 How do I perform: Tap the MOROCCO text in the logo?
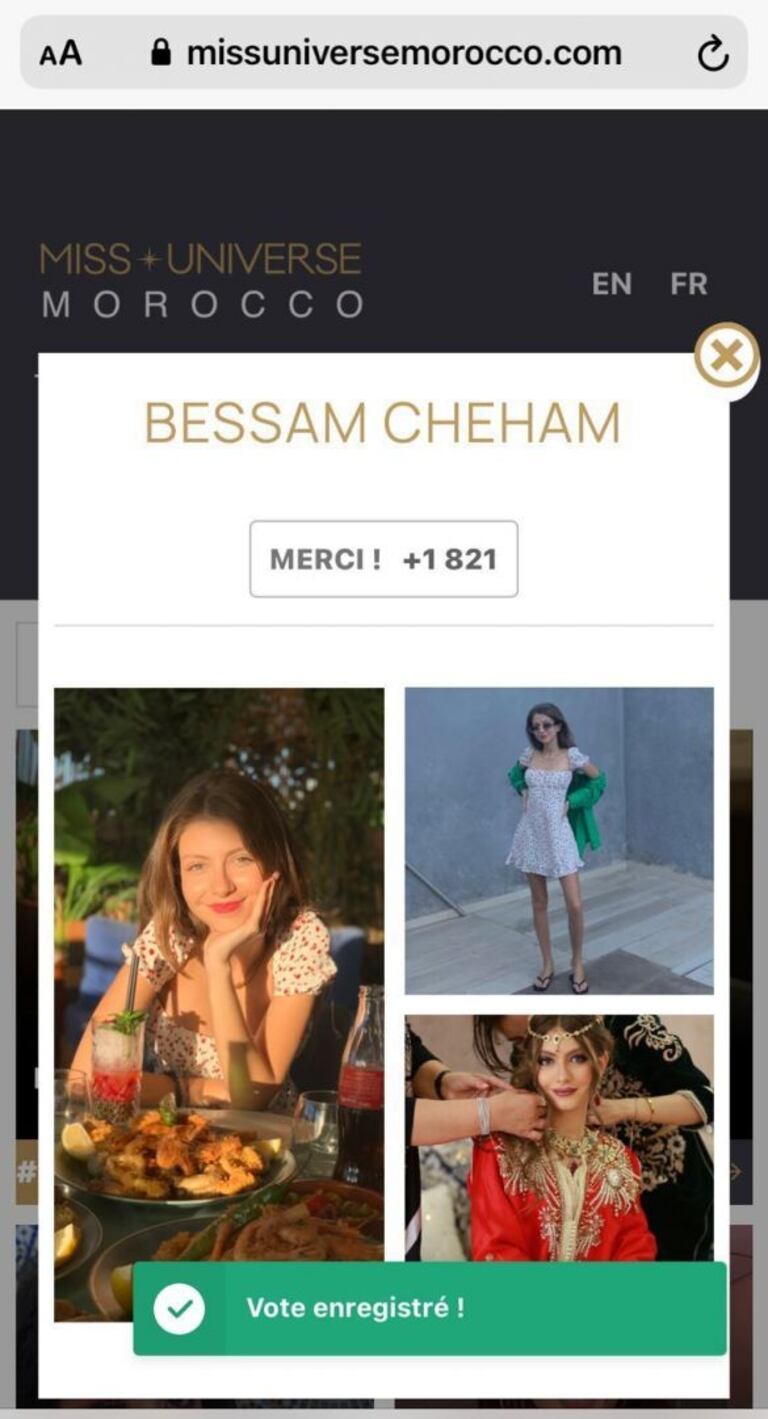click(x=203, y=304)
